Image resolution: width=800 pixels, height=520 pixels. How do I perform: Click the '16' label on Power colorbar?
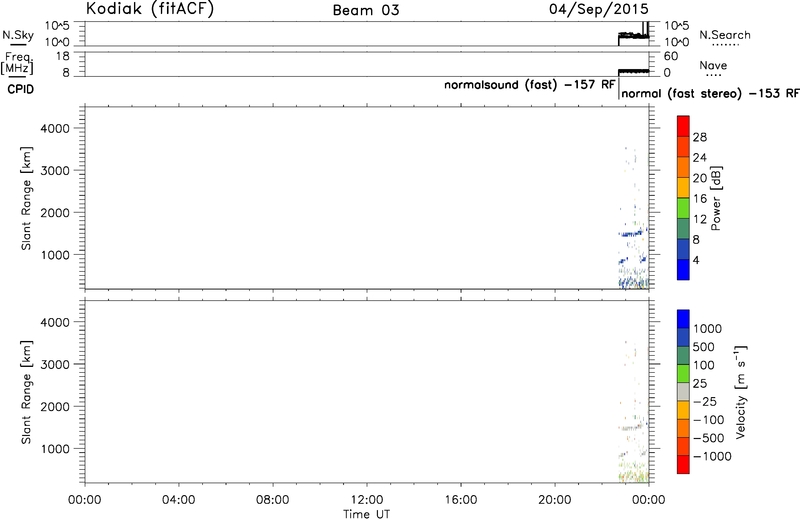coord(700,199)
